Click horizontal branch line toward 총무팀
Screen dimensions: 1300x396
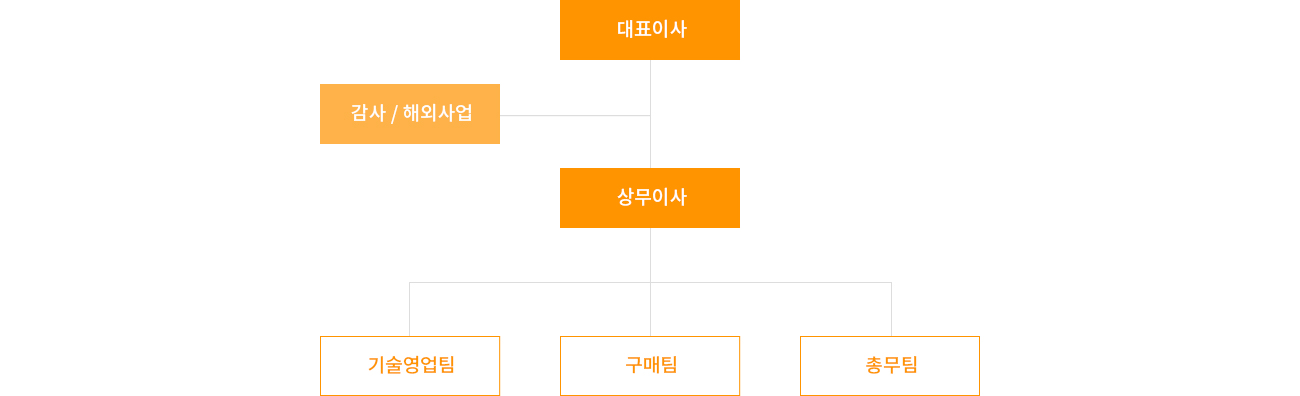pos(771,282)
